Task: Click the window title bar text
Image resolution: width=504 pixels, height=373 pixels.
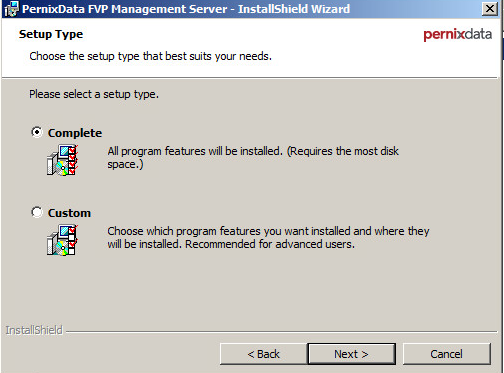Action: (x=186, y=9)
